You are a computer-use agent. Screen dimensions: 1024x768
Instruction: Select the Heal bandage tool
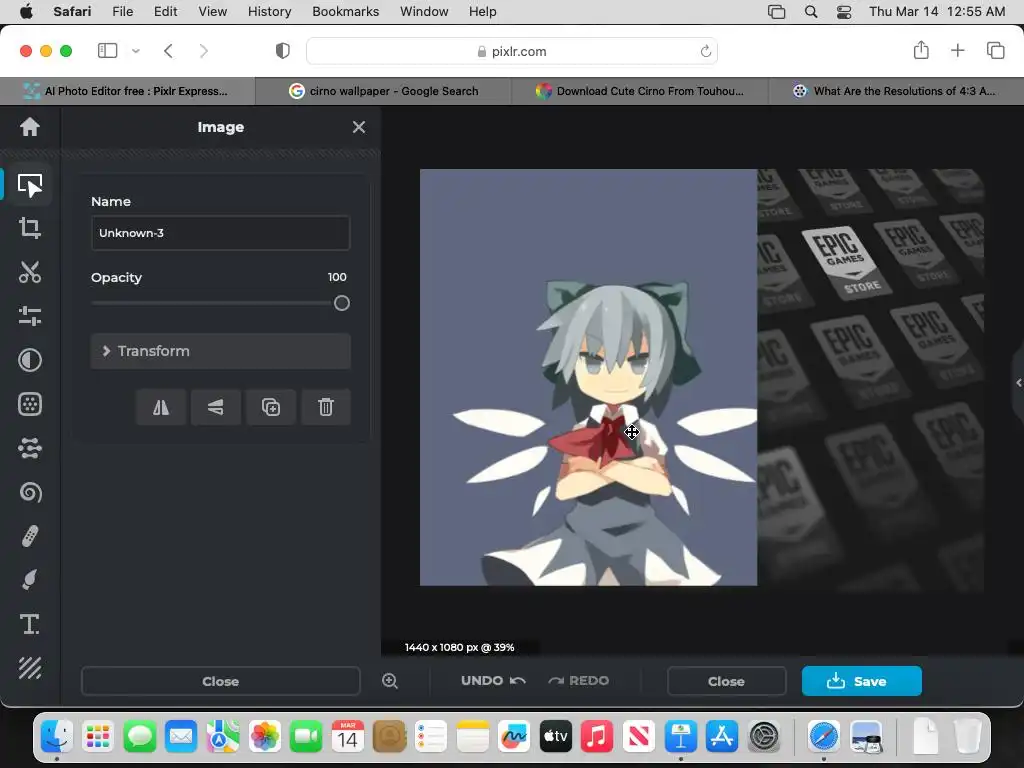(30, 536)
